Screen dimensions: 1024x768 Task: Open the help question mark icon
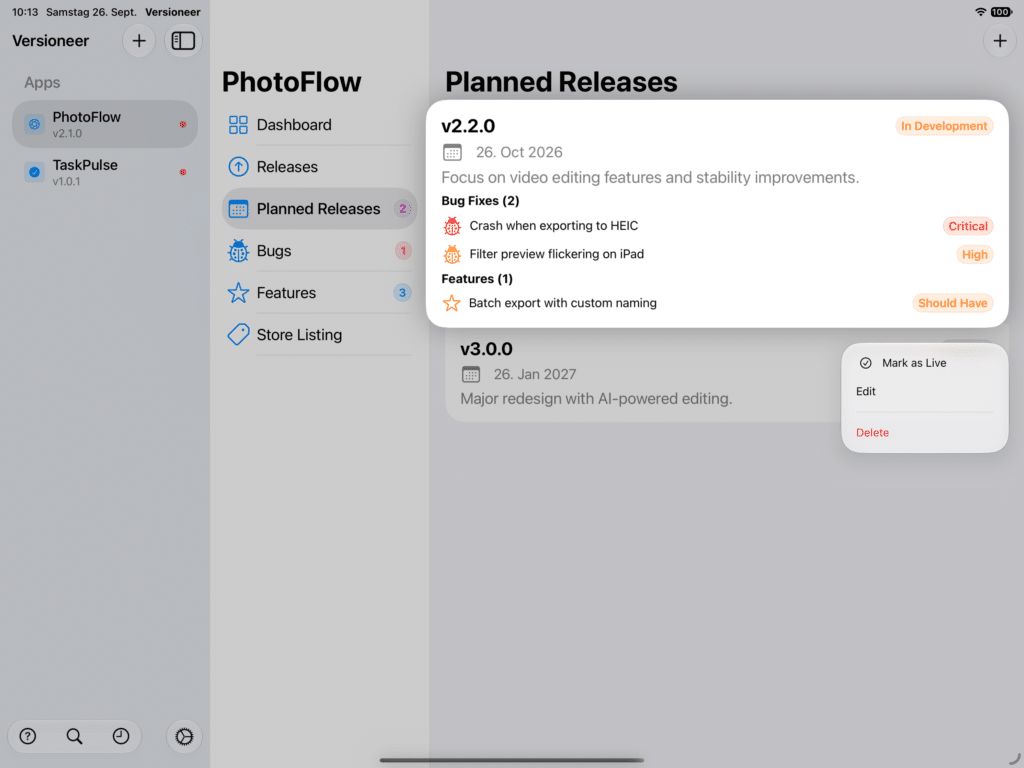[27, 736]
